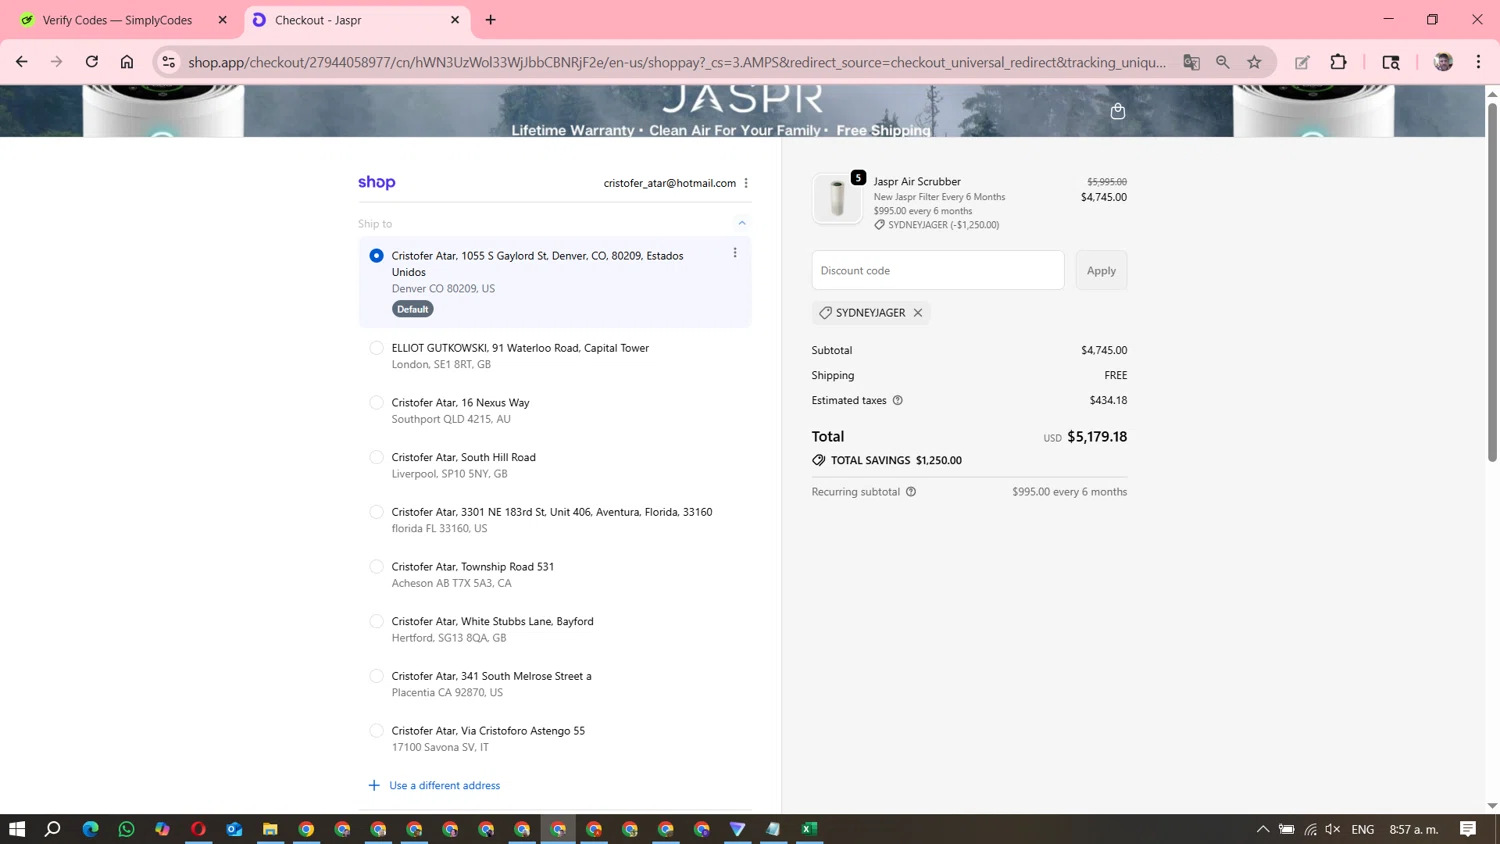Go forward in browser history
1500x844 pixels.
[57, 62]
